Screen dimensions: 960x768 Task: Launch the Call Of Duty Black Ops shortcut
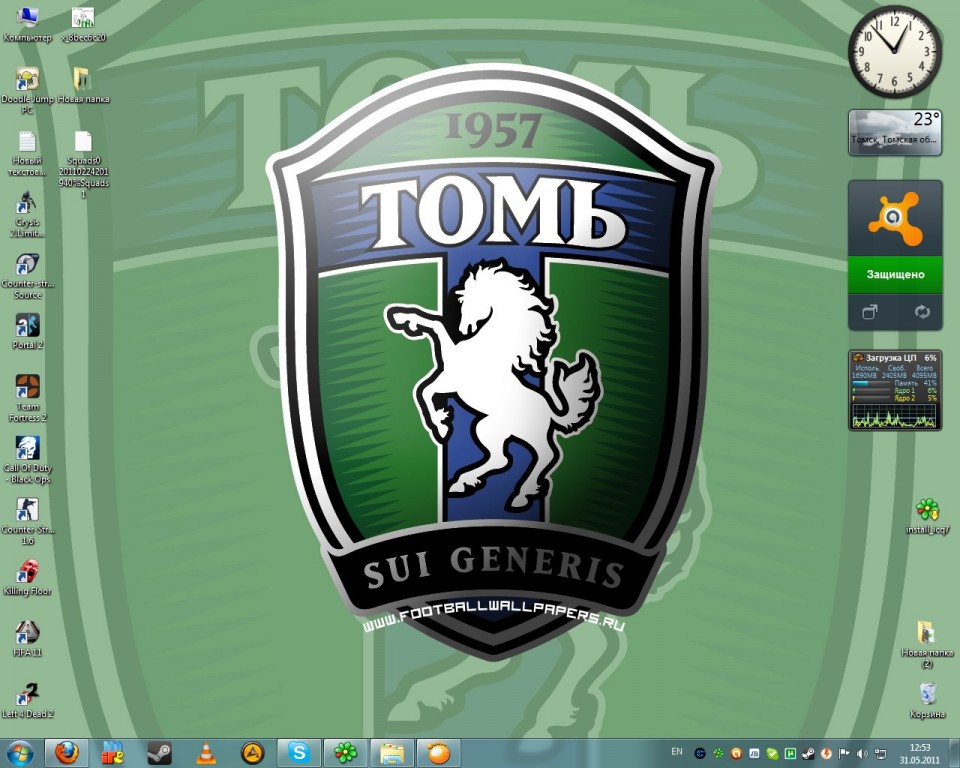pyautogui.click(x=28, y=460)
